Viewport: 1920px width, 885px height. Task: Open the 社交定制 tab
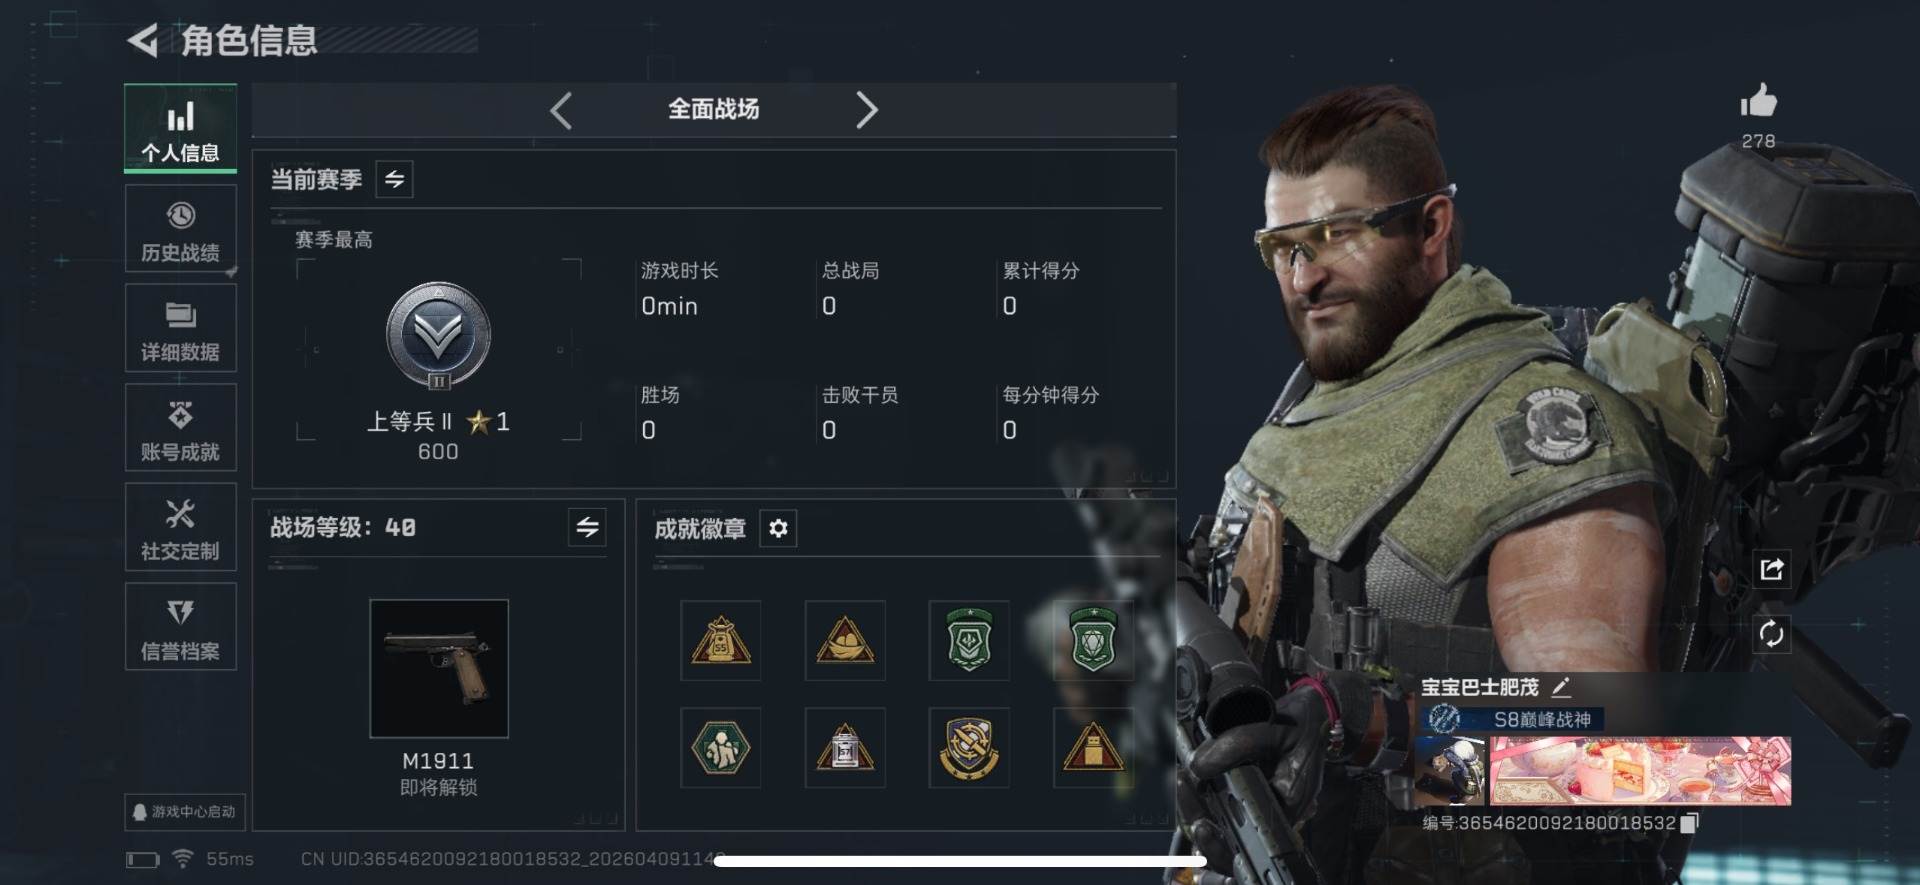181,527
